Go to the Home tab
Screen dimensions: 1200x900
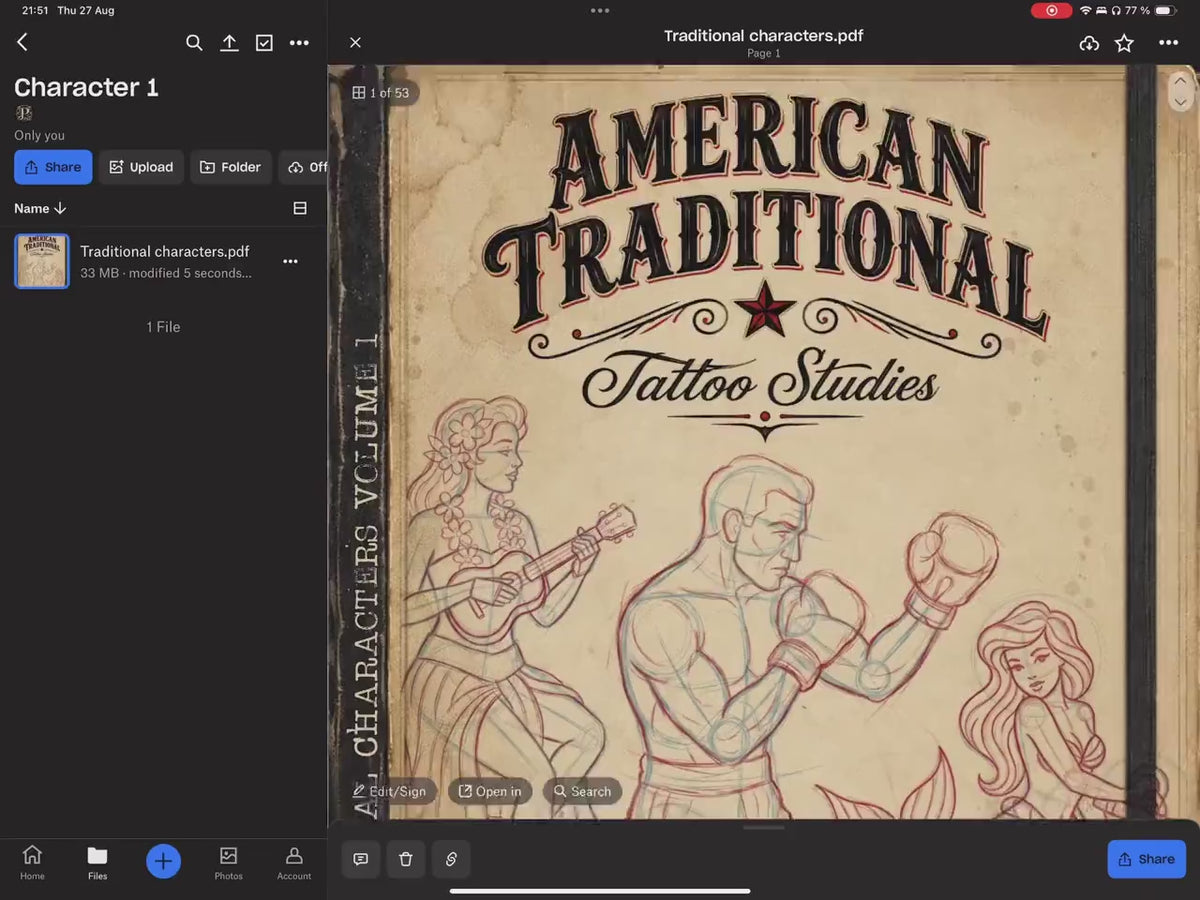click(32, 862)
